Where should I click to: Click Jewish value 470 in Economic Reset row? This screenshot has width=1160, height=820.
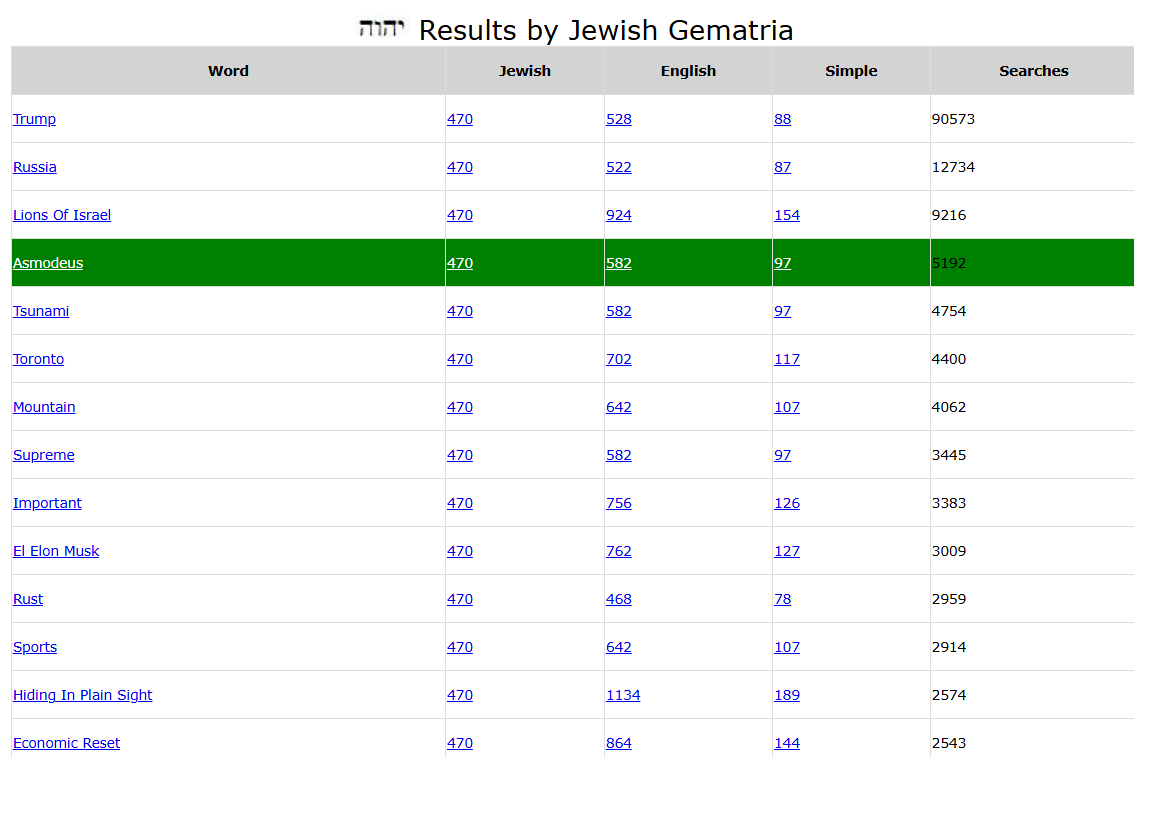click(460, 744)
